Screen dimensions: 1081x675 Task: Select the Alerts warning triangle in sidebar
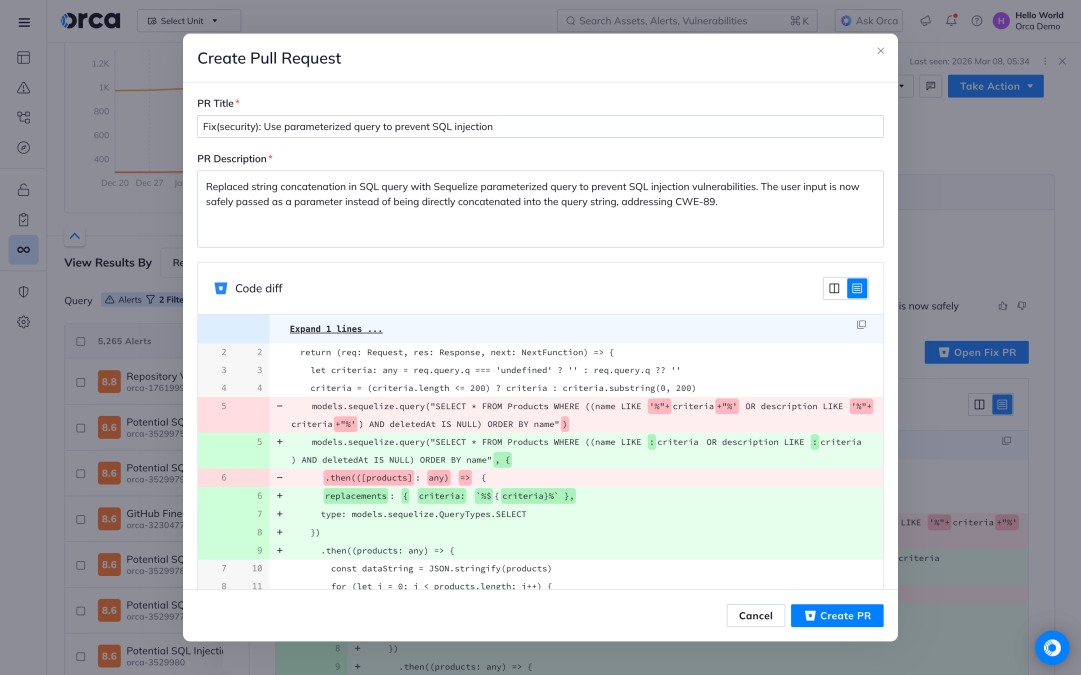point(24,88)
